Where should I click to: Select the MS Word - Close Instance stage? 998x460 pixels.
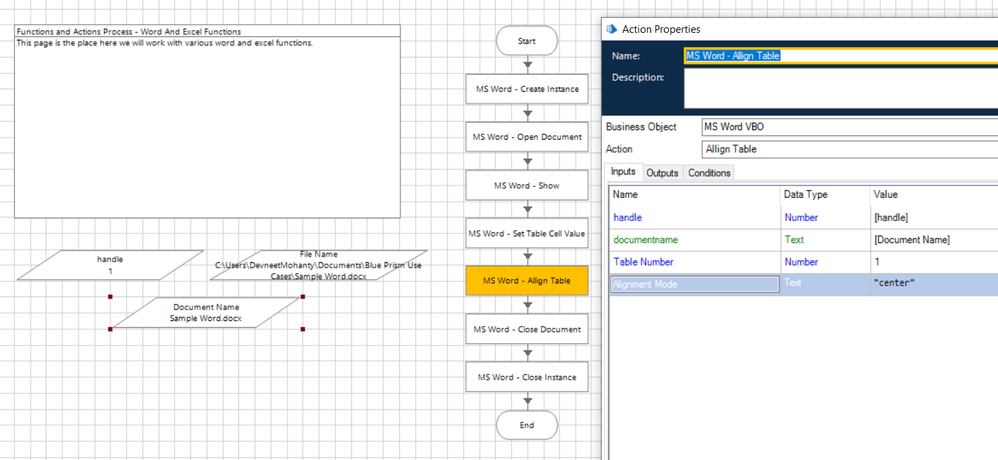[x=527, y=377]
